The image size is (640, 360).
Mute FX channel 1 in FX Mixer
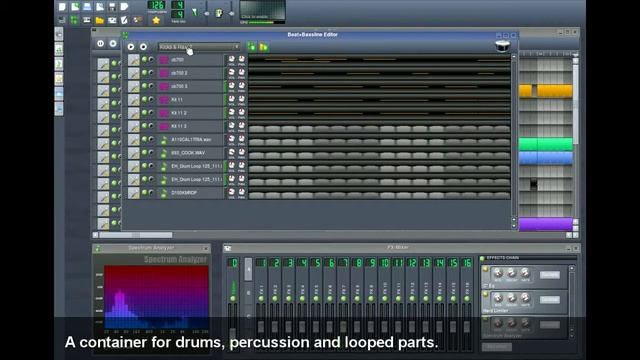point(261,299)
